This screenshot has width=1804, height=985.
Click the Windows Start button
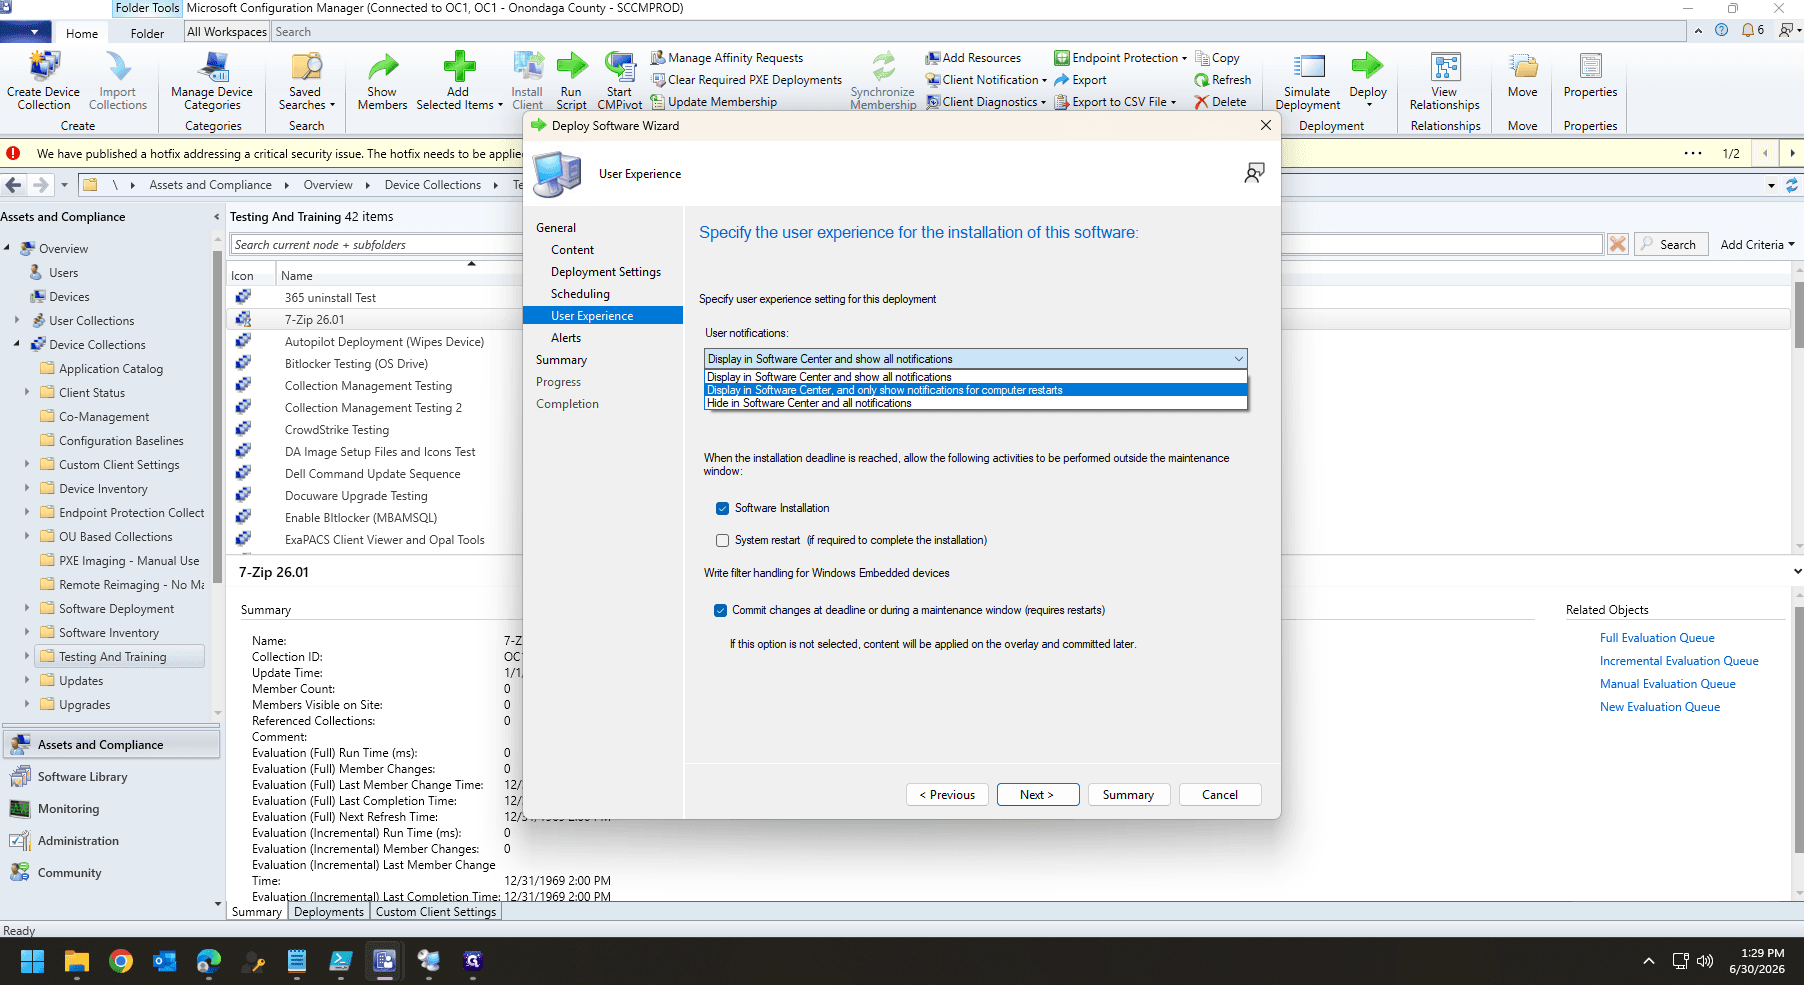point(32,961)
